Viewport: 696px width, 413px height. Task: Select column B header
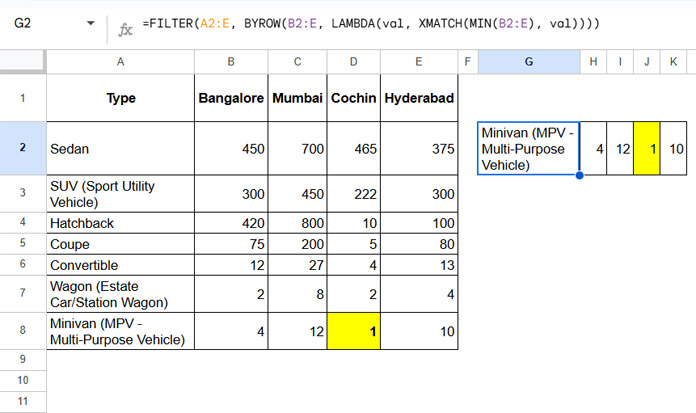(x=231, y=62)
